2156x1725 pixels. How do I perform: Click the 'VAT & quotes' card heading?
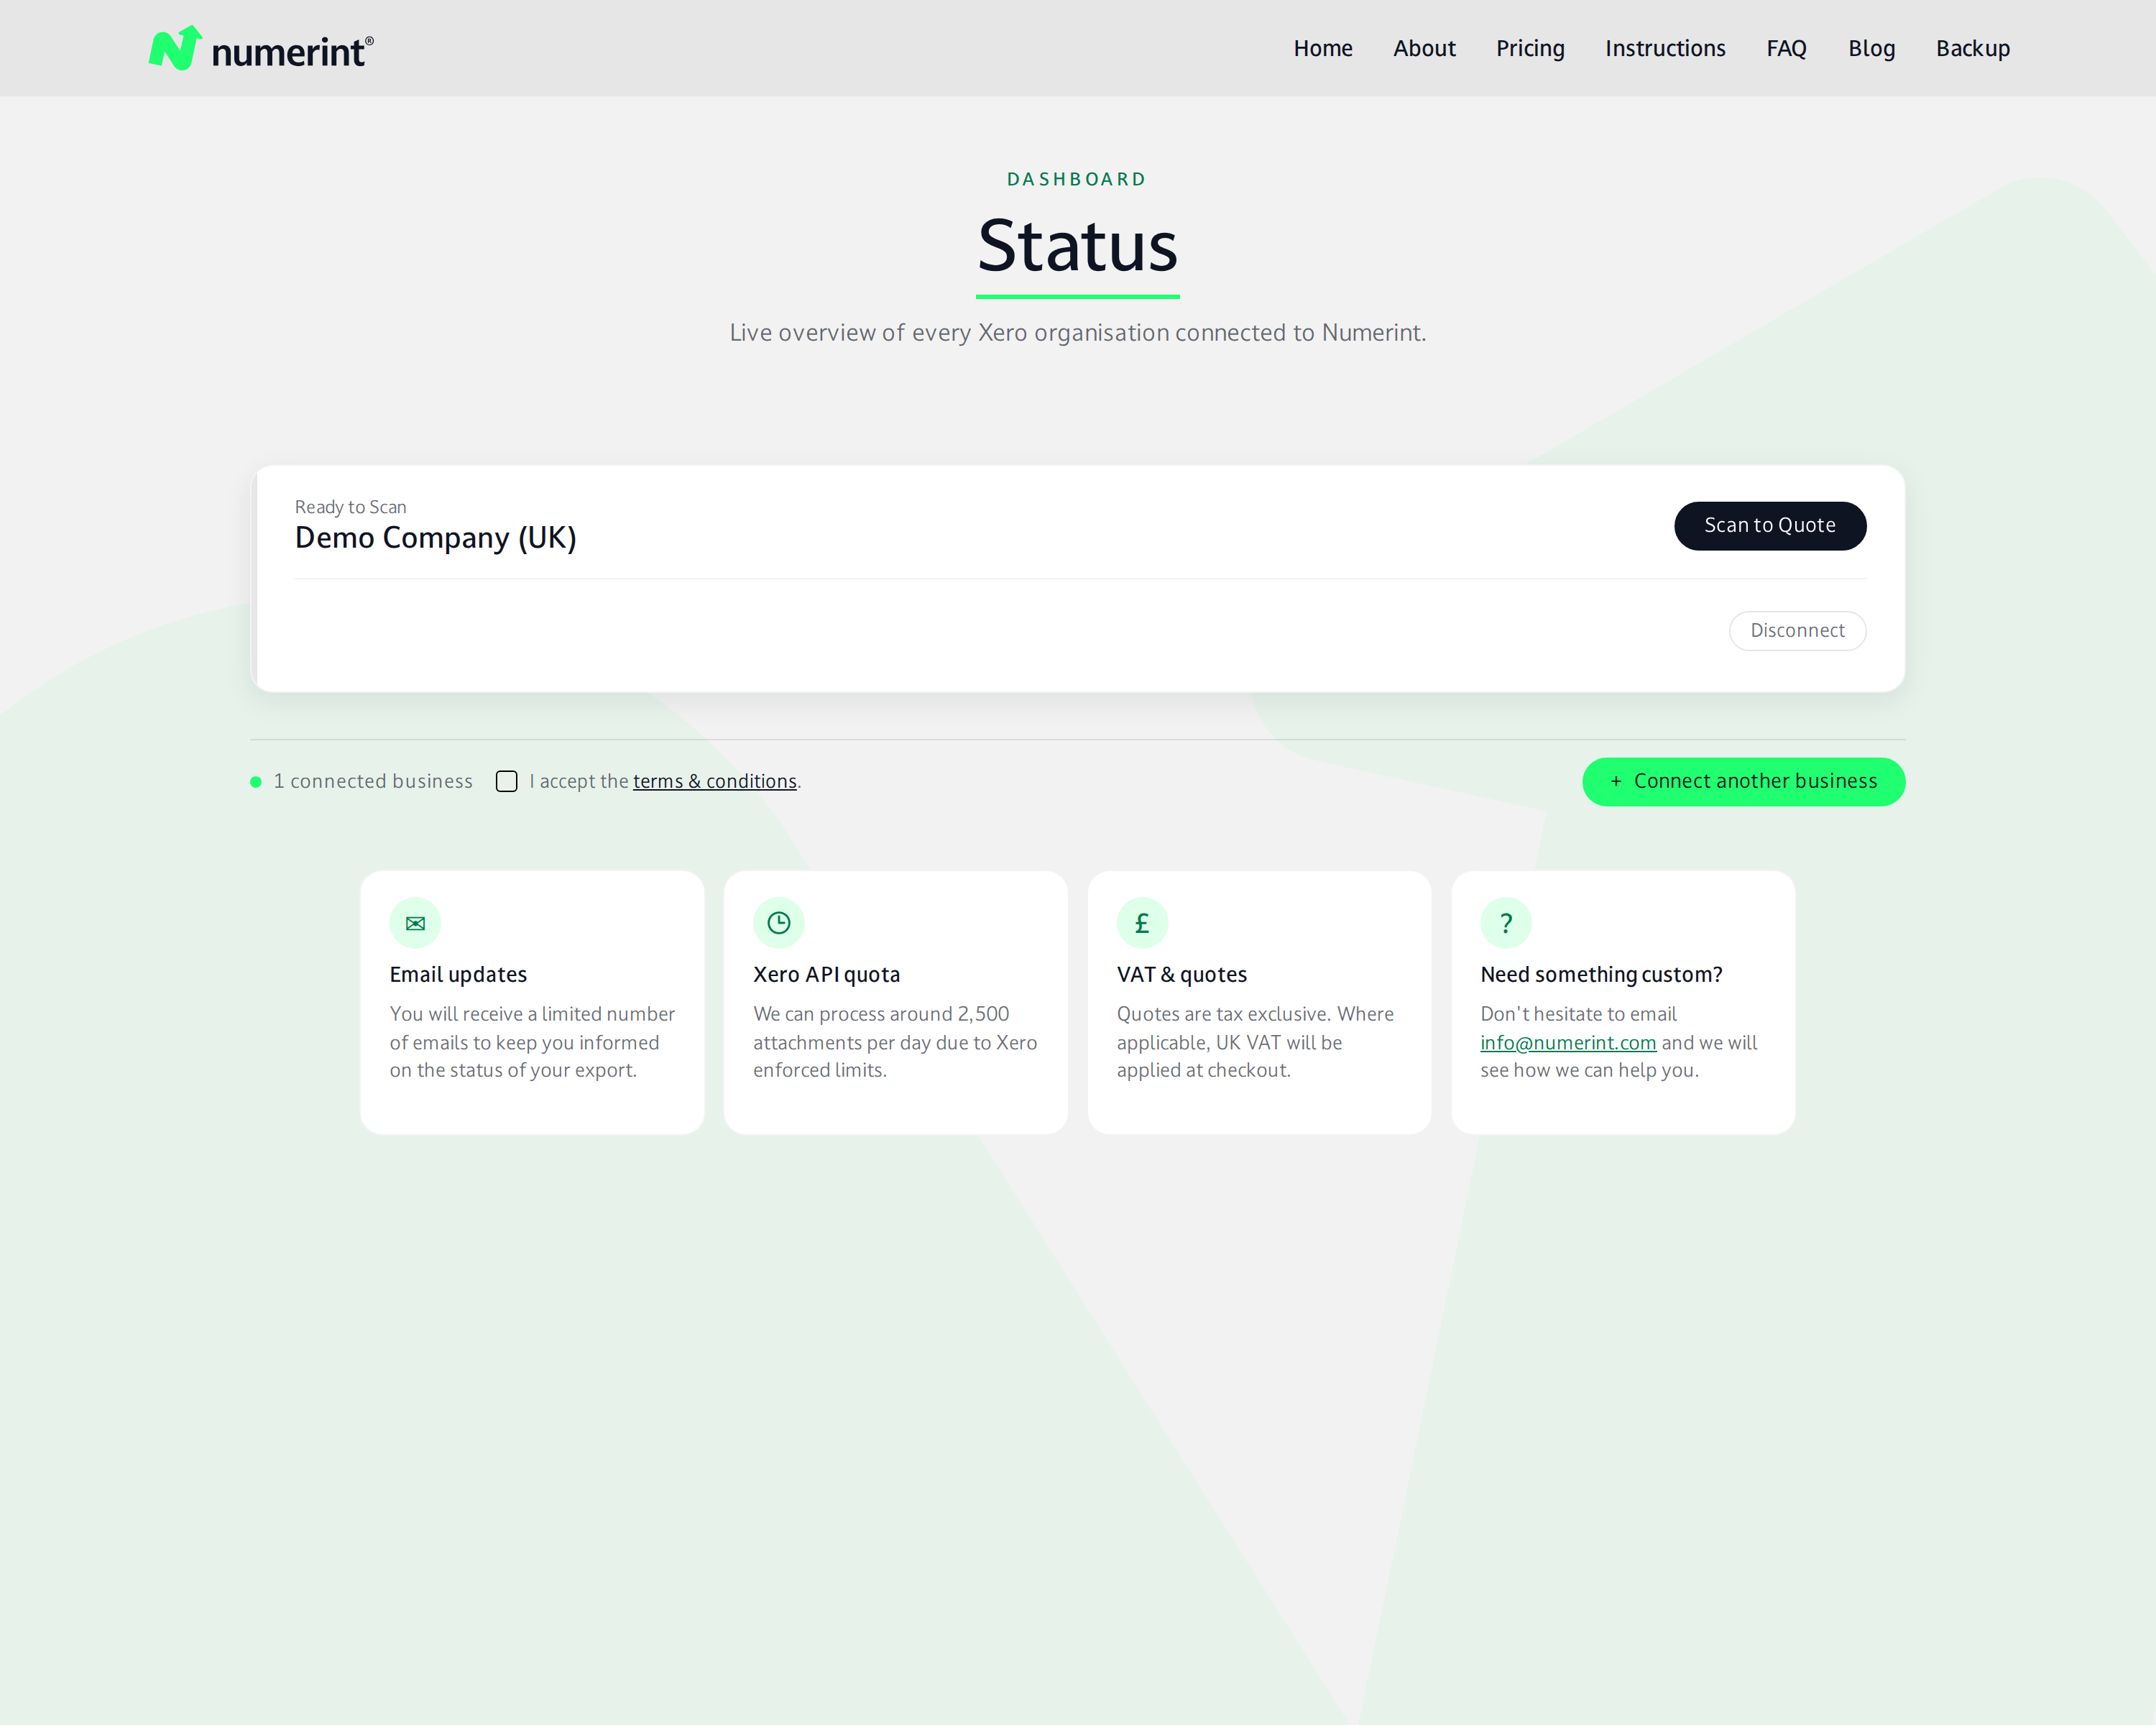click(1182, 975)
